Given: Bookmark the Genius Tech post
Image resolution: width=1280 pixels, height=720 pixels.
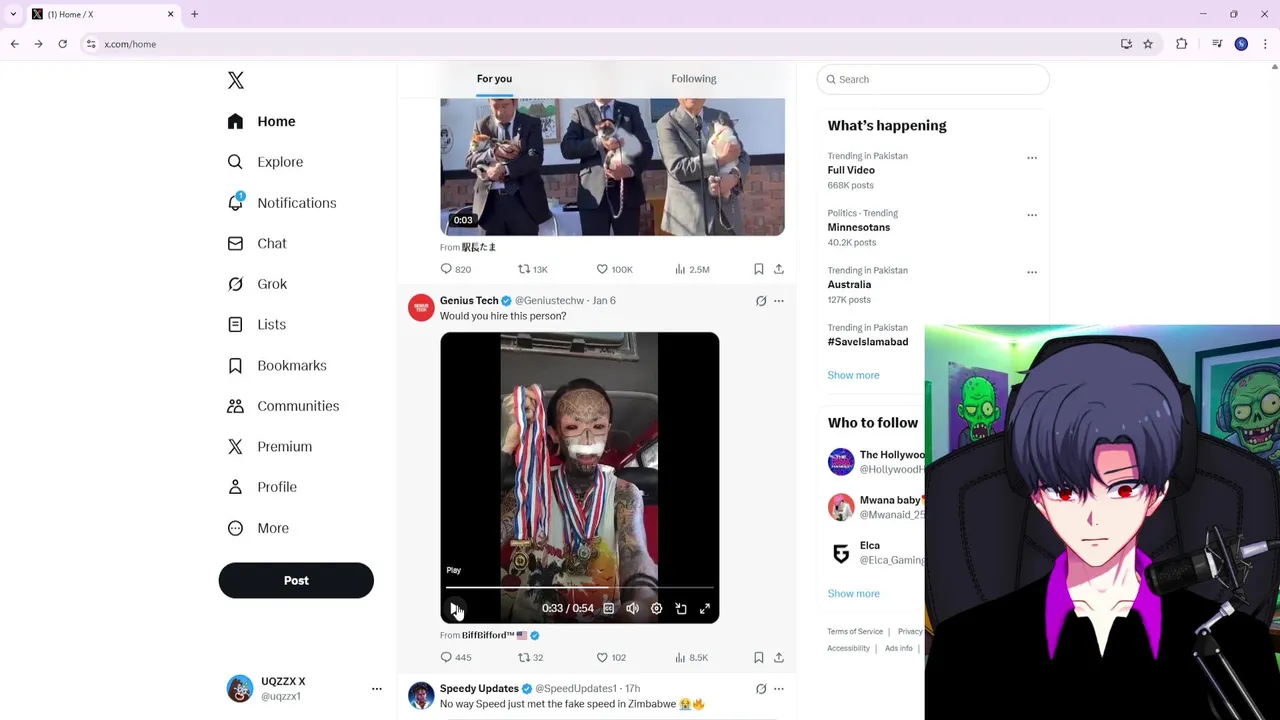Looking at the screenshot, I should (759, 657).
